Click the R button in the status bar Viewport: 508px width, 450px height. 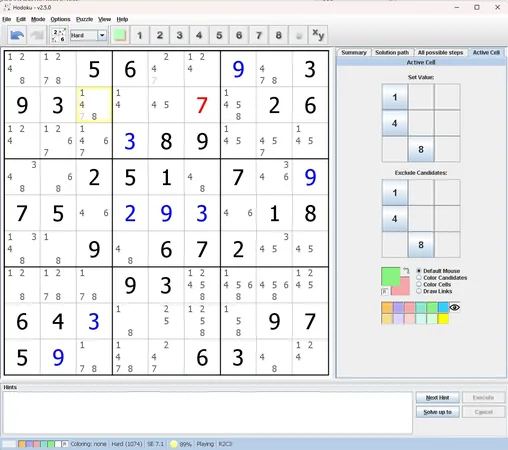(65, 444)
